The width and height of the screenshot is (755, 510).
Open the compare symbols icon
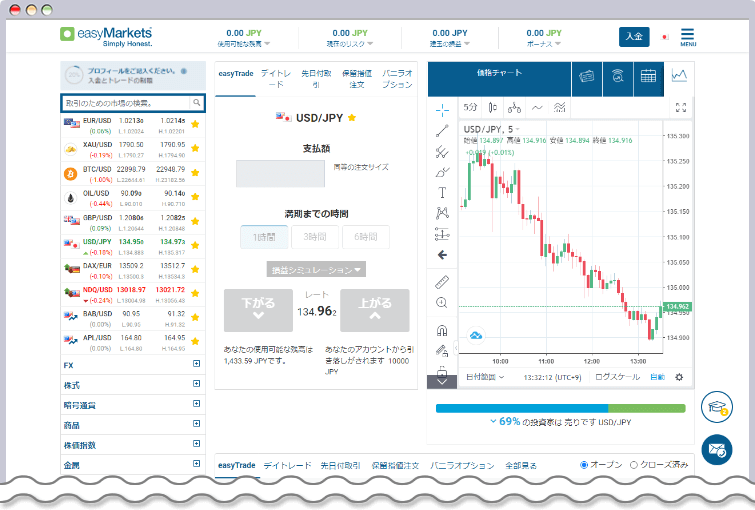(x=514, y=107)
